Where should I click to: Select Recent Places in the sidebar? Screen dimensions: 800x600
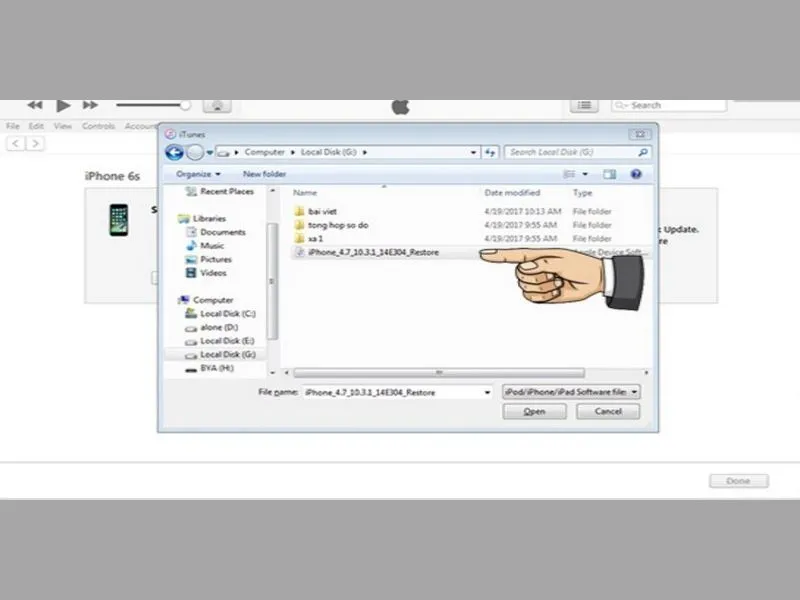(220, 191)
